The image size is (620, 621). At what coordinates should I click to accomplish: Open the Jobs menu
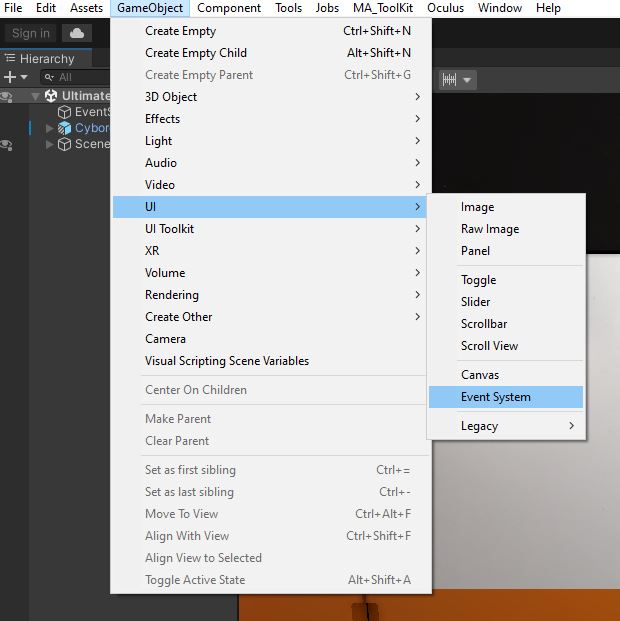(x=327, y=8)
